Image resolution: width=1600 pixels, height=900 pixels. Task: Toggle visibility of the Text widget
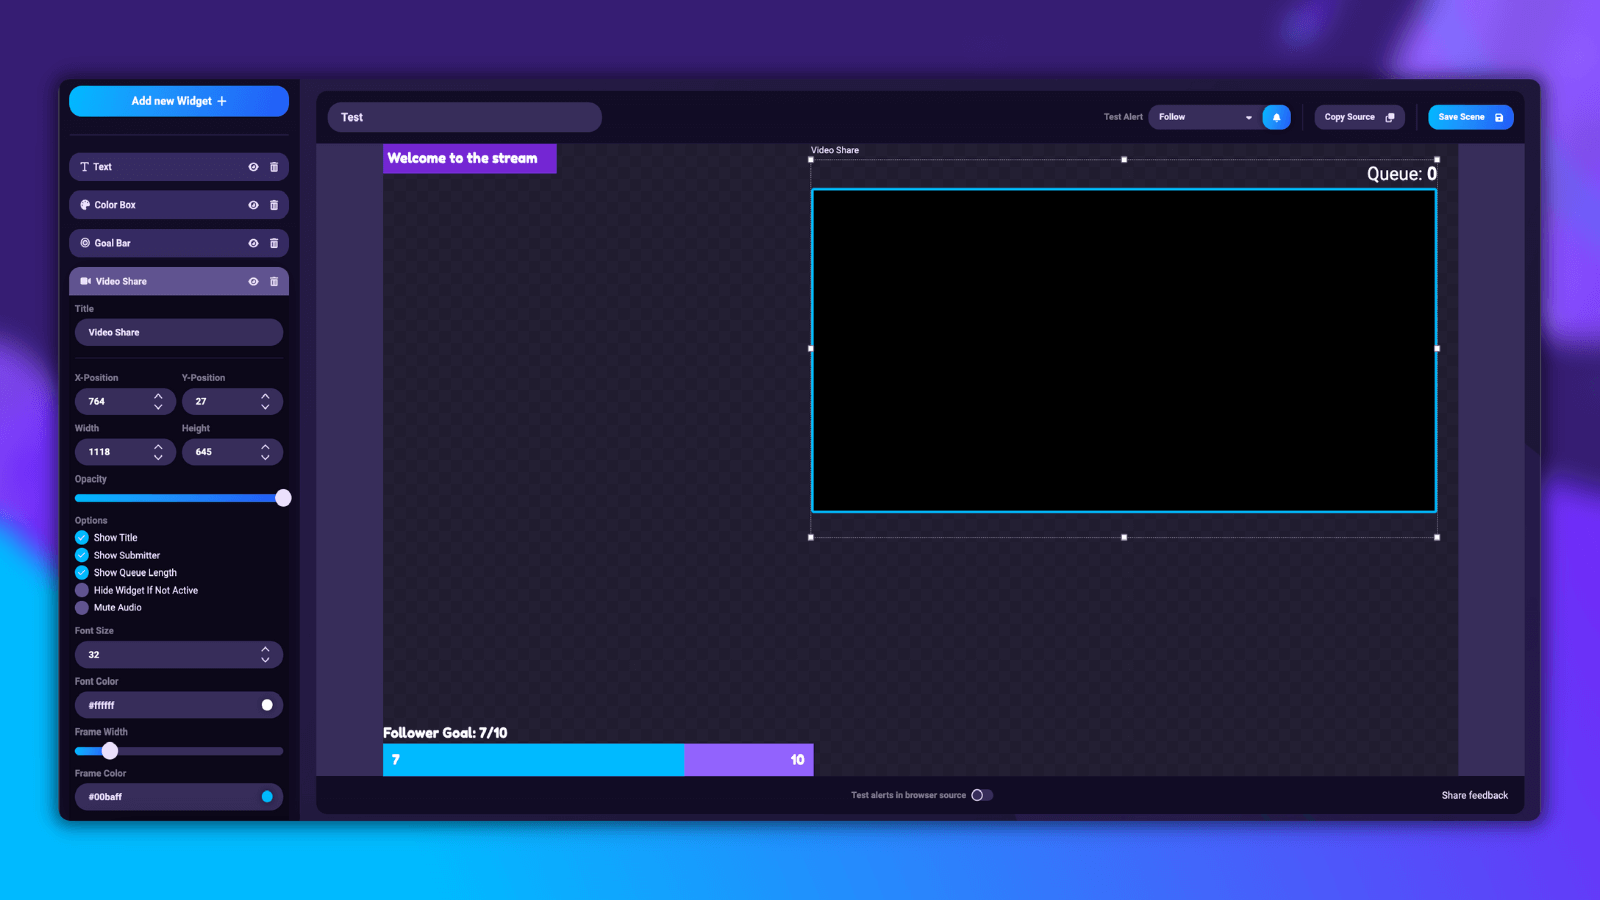coord(253,167)
